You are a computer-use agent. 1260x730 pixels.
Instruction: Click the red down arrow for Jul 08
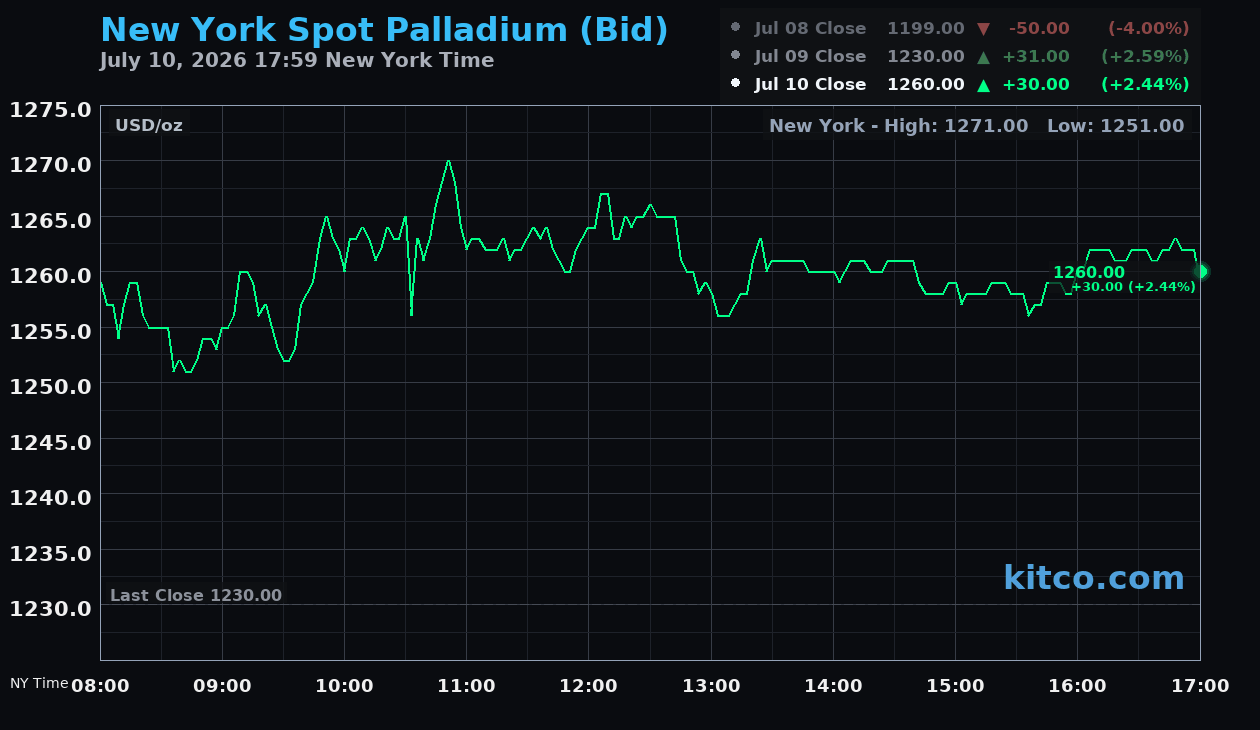[984, 29]
